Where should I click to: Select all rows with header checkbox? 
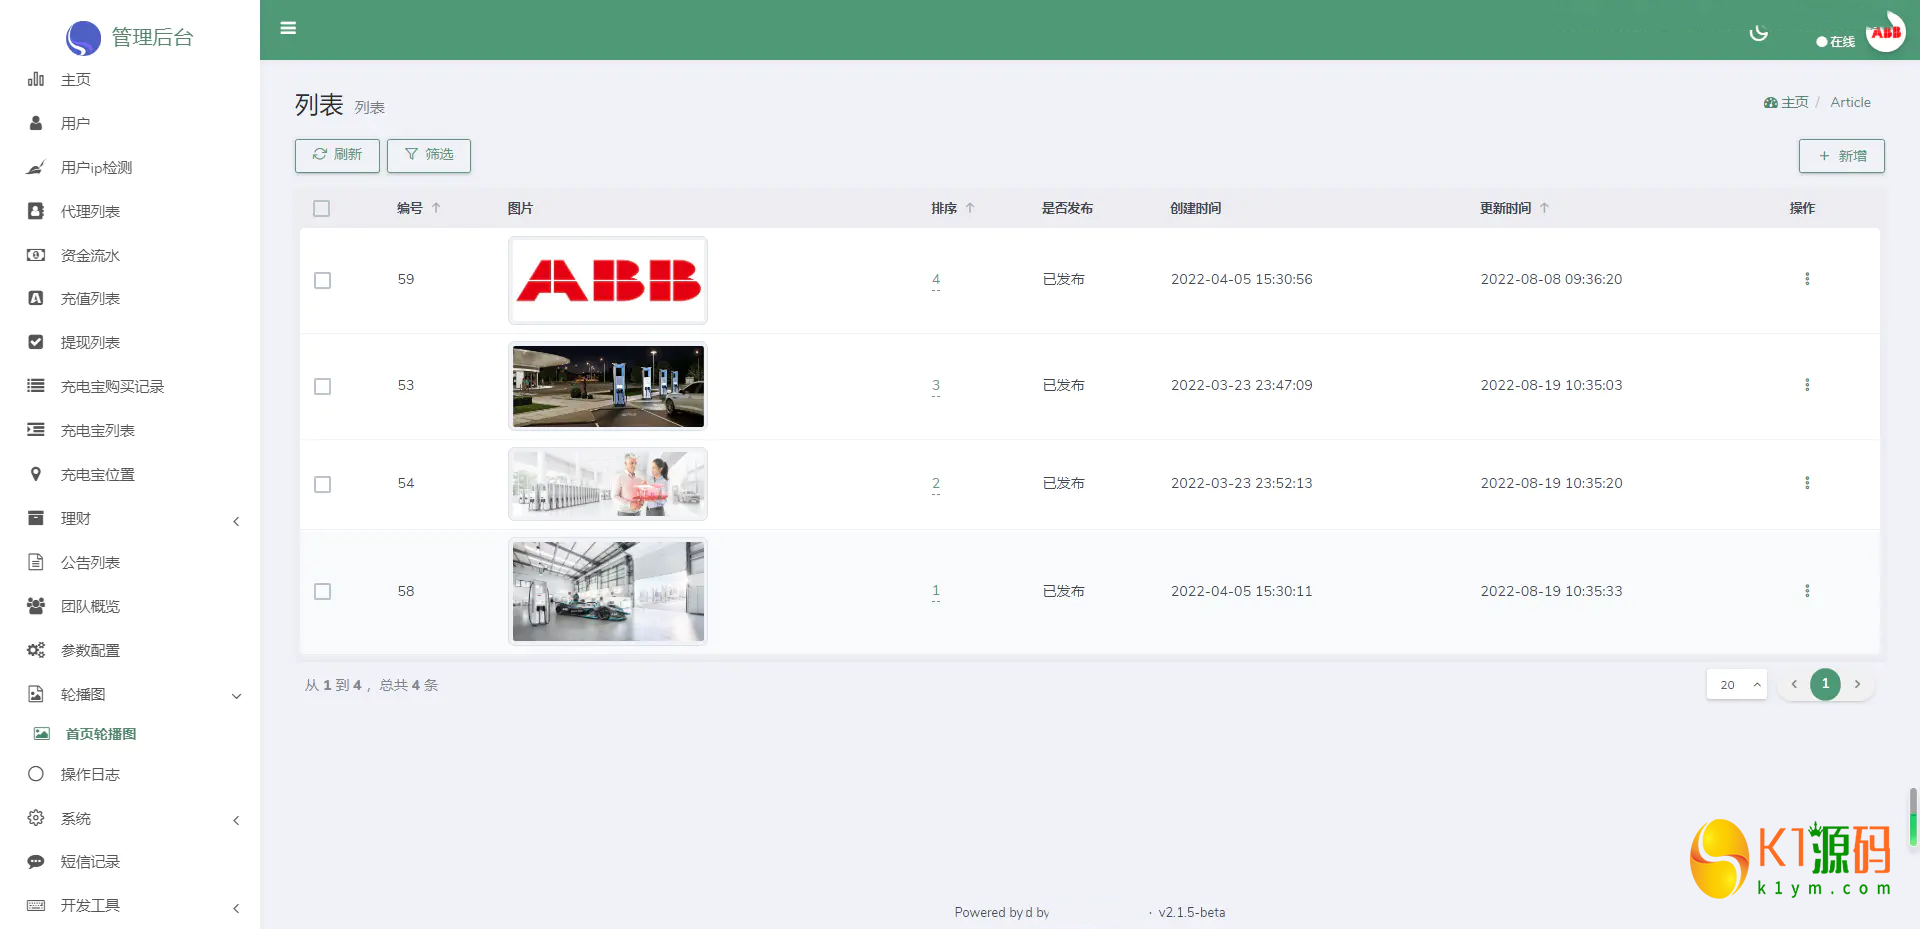pyautogui.click(x=321, y=208)
